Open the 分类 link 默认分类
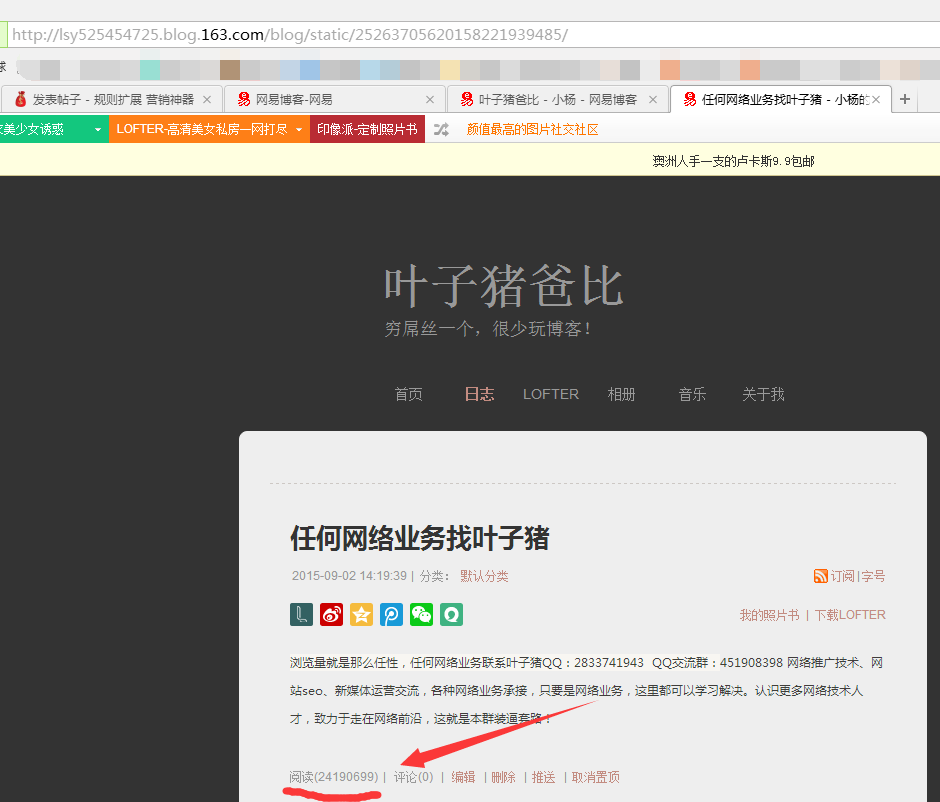The height and width of the screenshot is (802, 940). [484, 576]
